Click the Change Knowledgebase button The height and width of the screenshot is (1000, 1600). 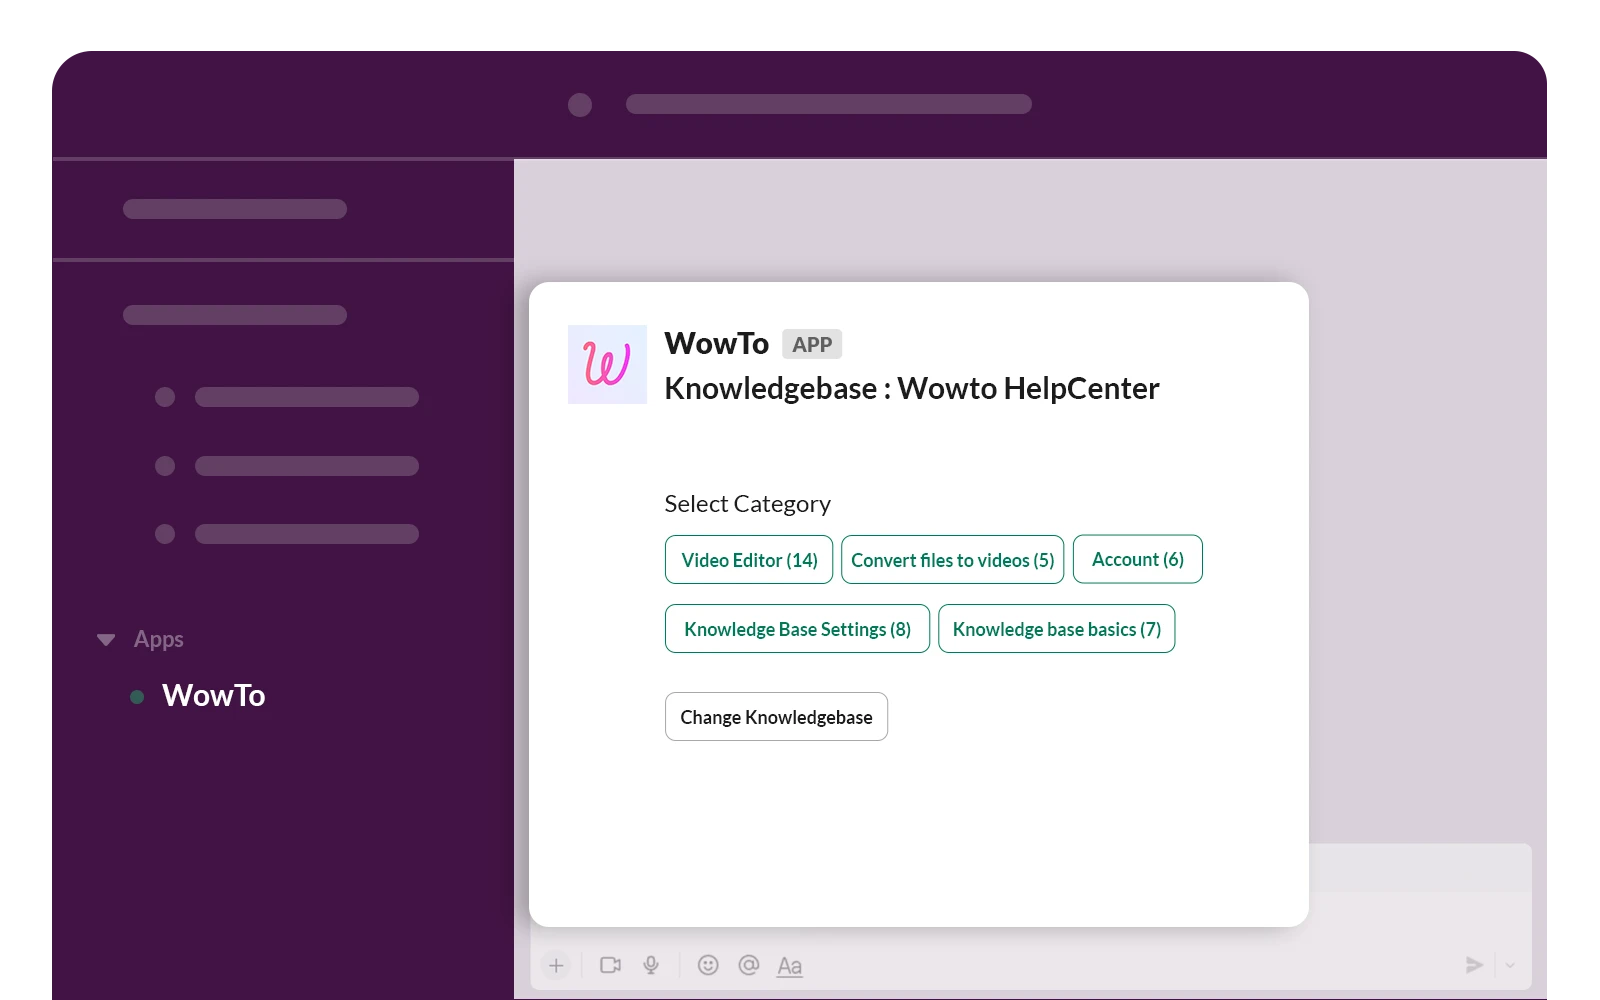tap(776, 716)
